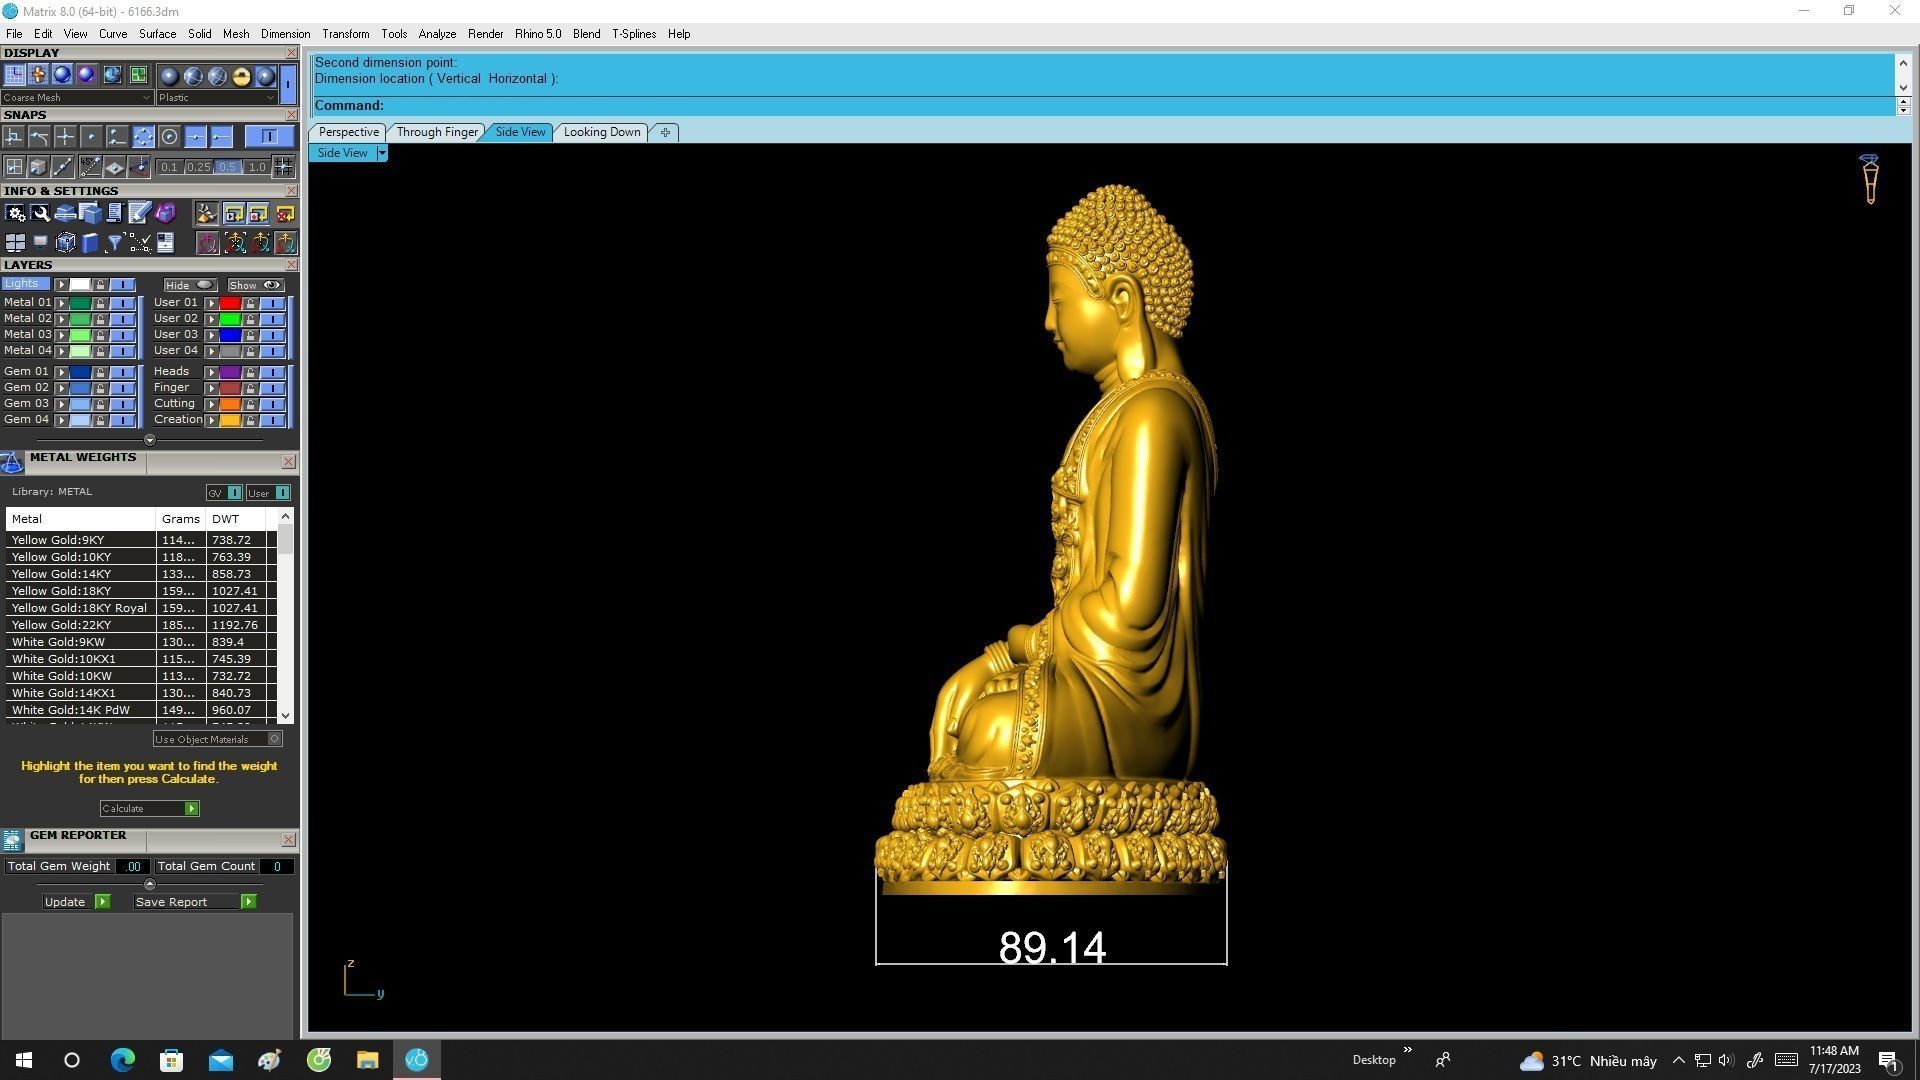Toggle the GV library switch
Viewport: 1920px width, 1080px height.
tap(224, 493)
